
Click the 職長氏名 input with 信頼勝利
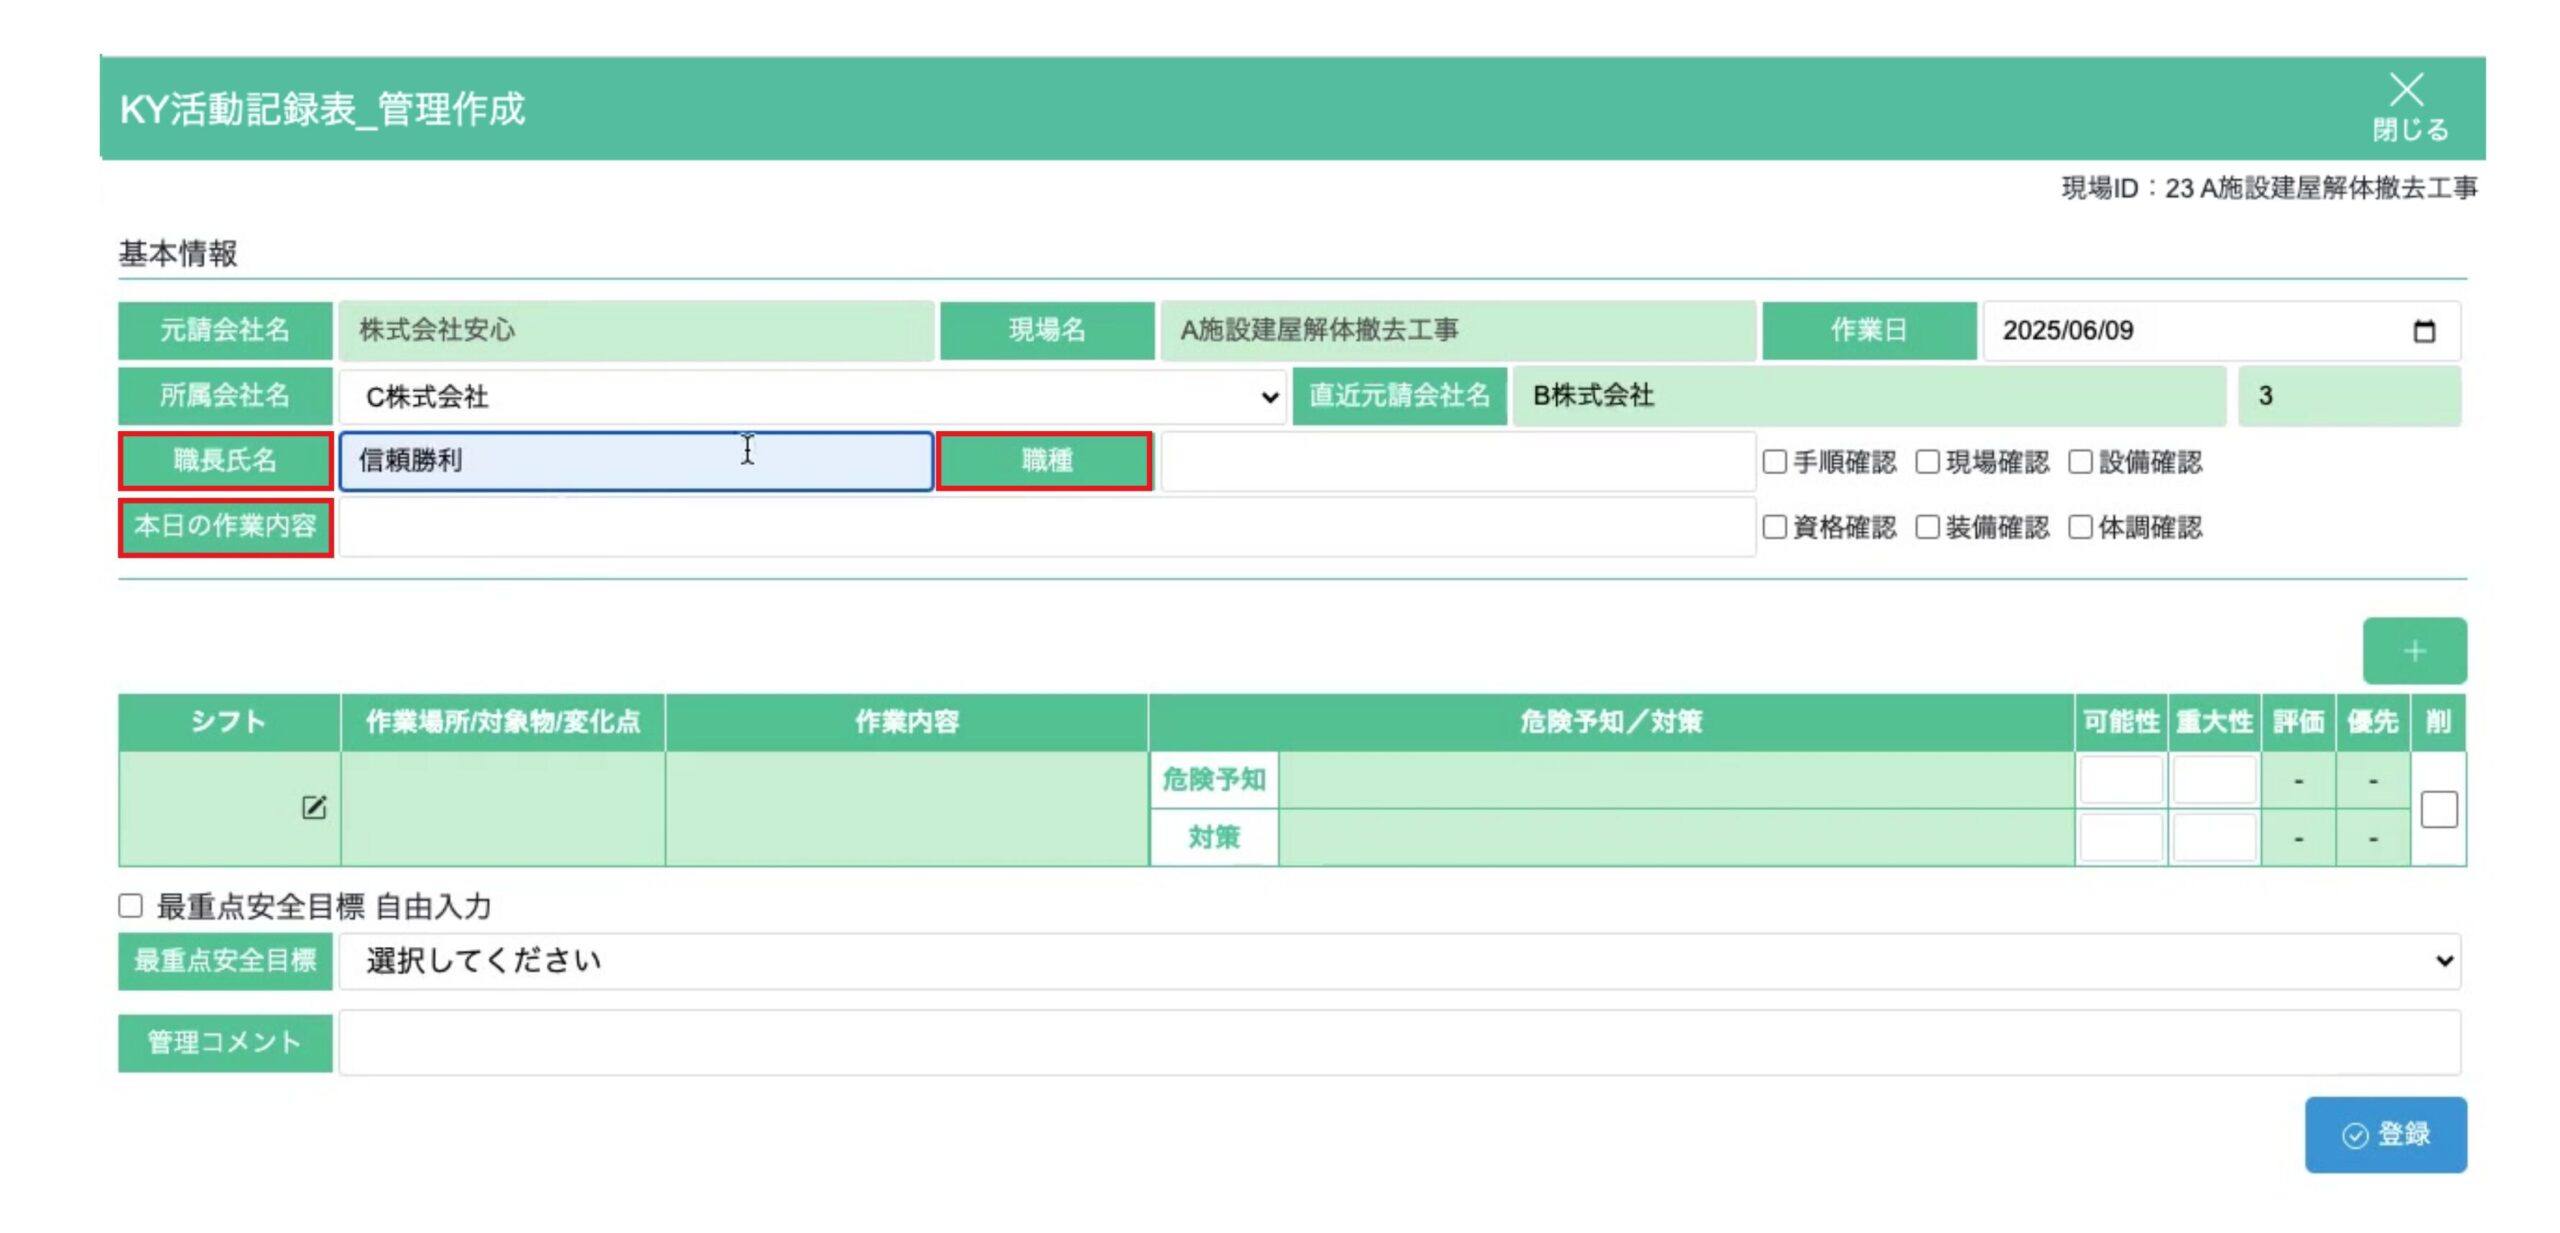[636, 461]
